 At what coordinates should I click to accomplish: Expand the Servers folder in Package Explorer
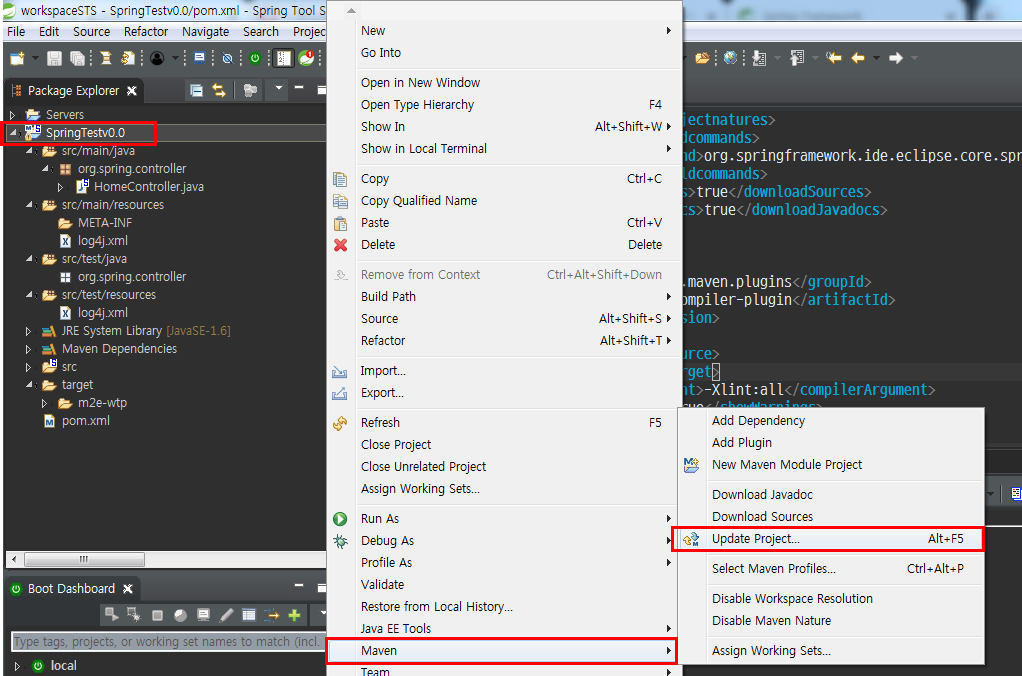(x=12, y=115)
